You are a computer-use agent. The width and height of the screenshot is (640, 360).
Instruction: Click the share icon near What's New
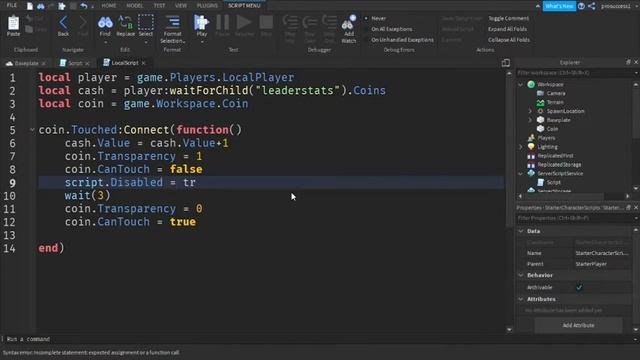pos(591,6)
